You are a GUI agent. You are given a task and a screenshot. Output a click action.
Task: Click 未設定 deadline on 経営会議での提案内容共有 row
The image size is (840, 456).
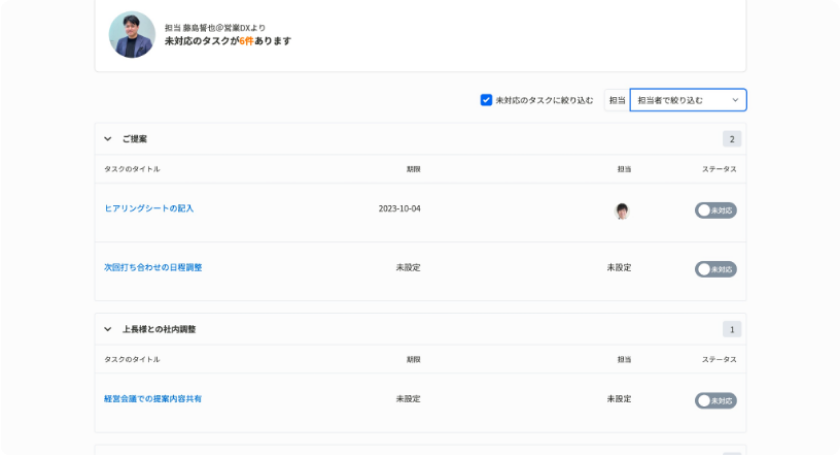(x=408, y=399)
